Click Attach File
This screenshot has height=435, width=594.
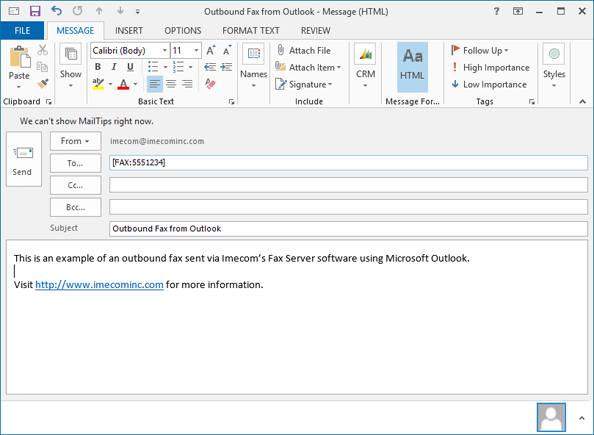(303, 50)
